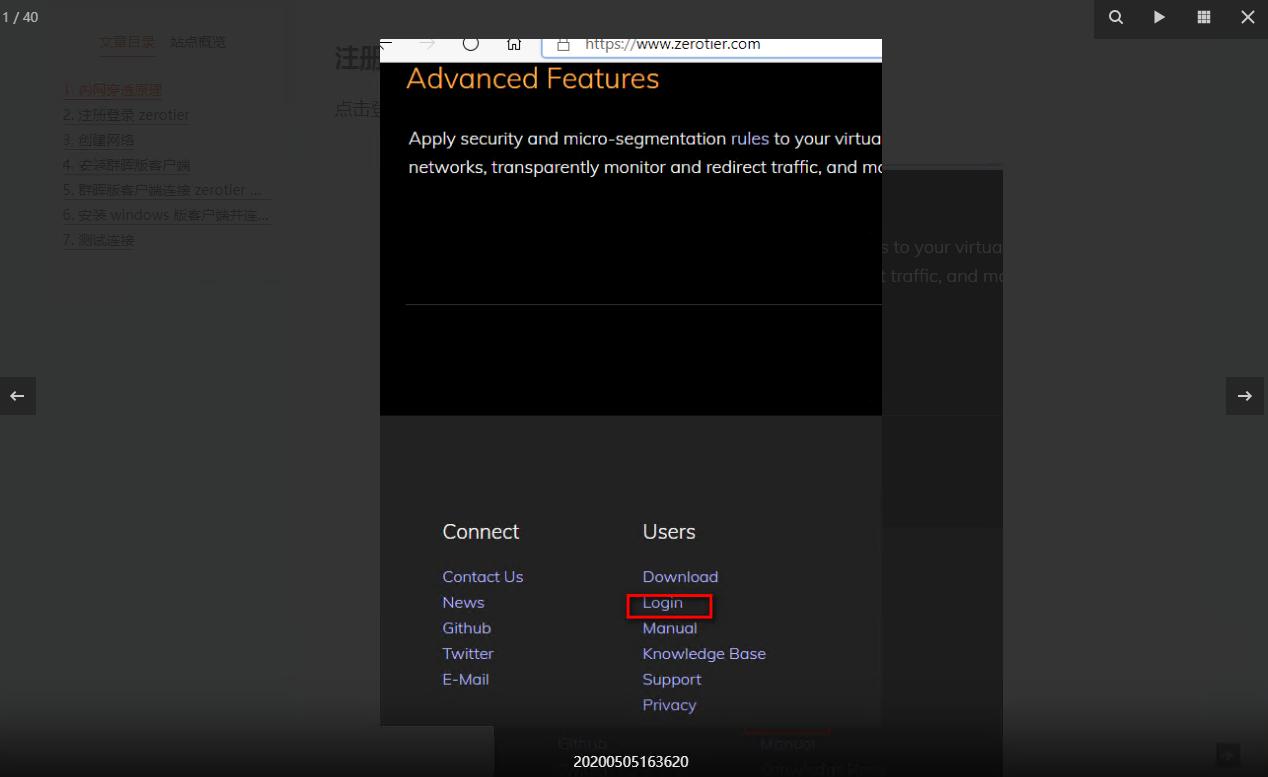Click the purple 'rules' word in the paragraph
Screen dimensions: 1268x777
click(750, 139)
